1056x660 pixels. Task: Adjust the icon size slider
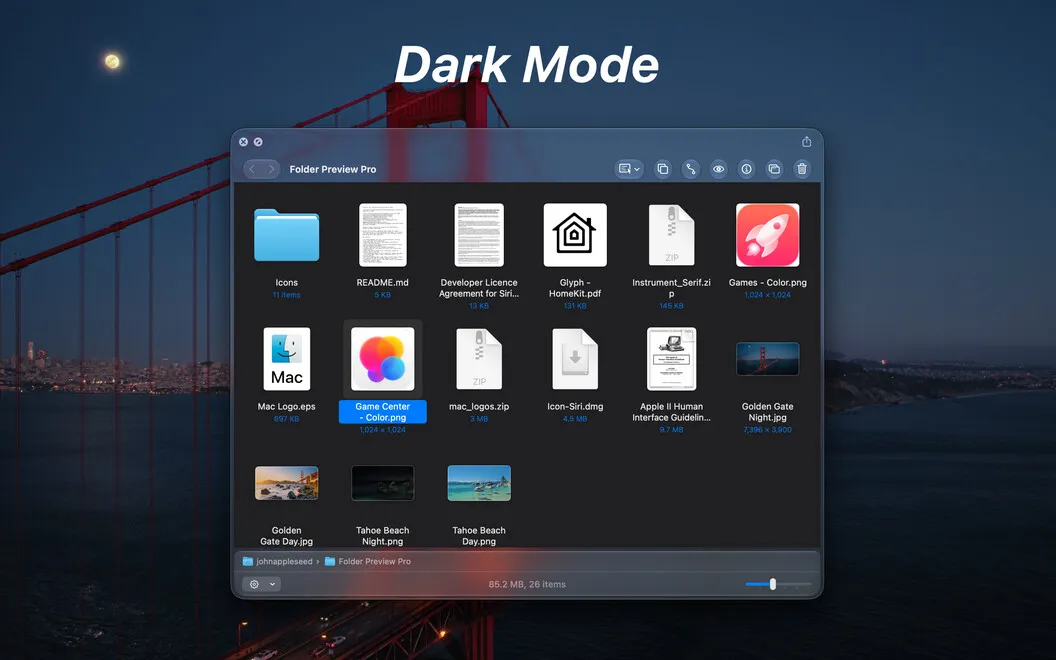[772, 584]
